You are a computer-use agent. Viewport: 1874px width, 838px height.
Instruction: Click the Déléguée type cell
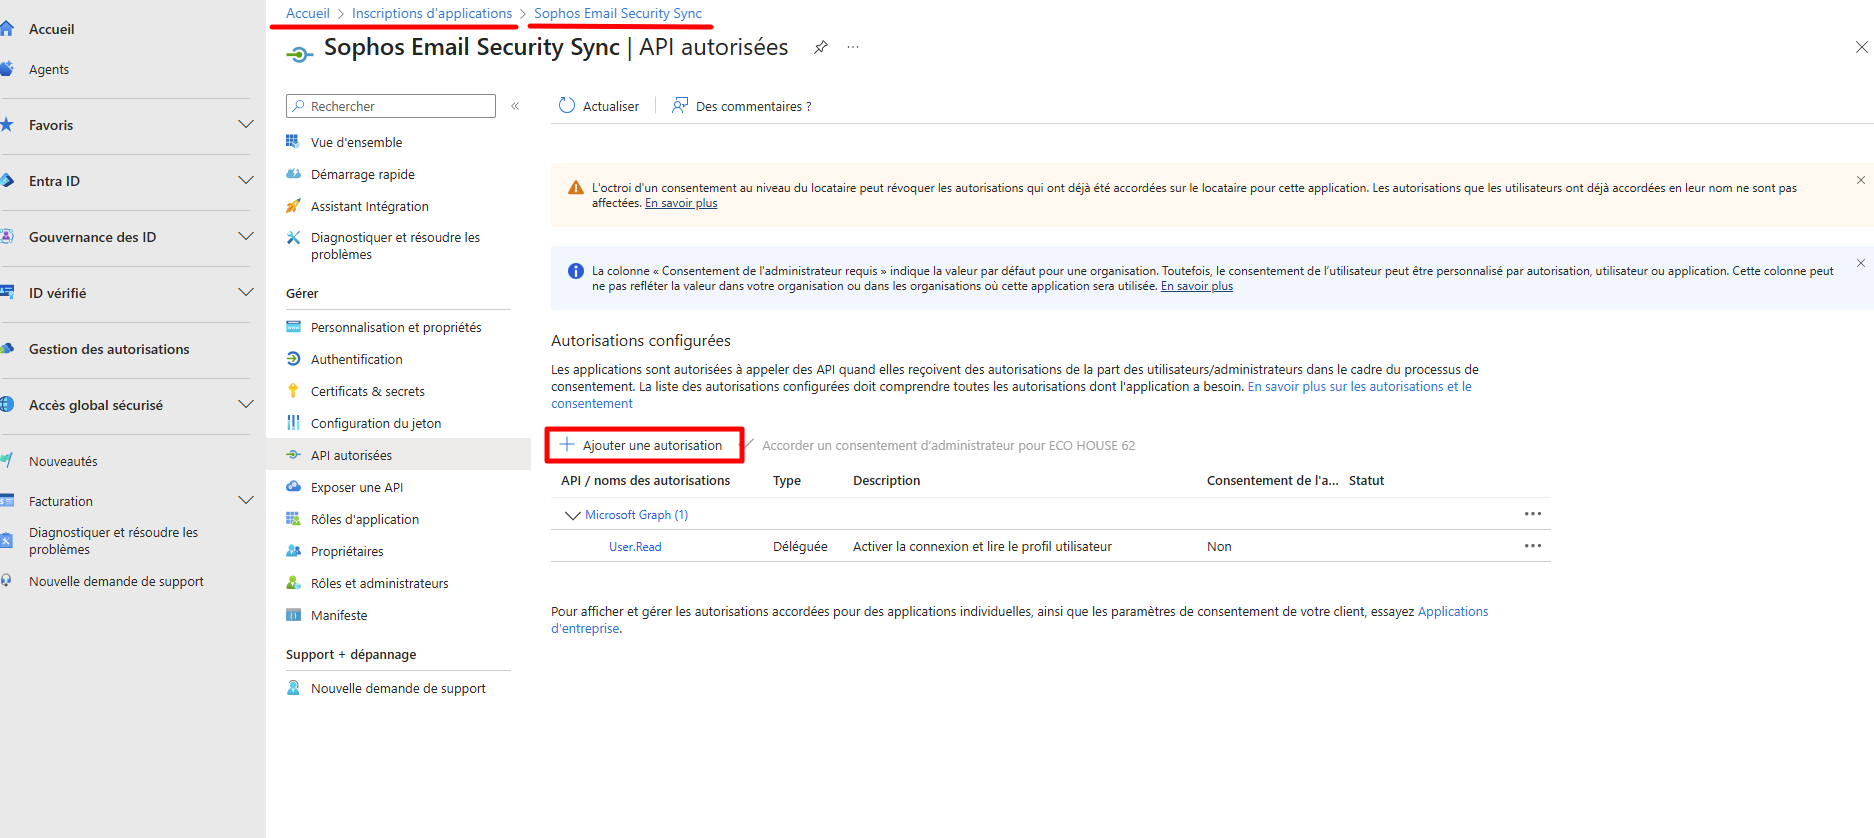[800, 546]
